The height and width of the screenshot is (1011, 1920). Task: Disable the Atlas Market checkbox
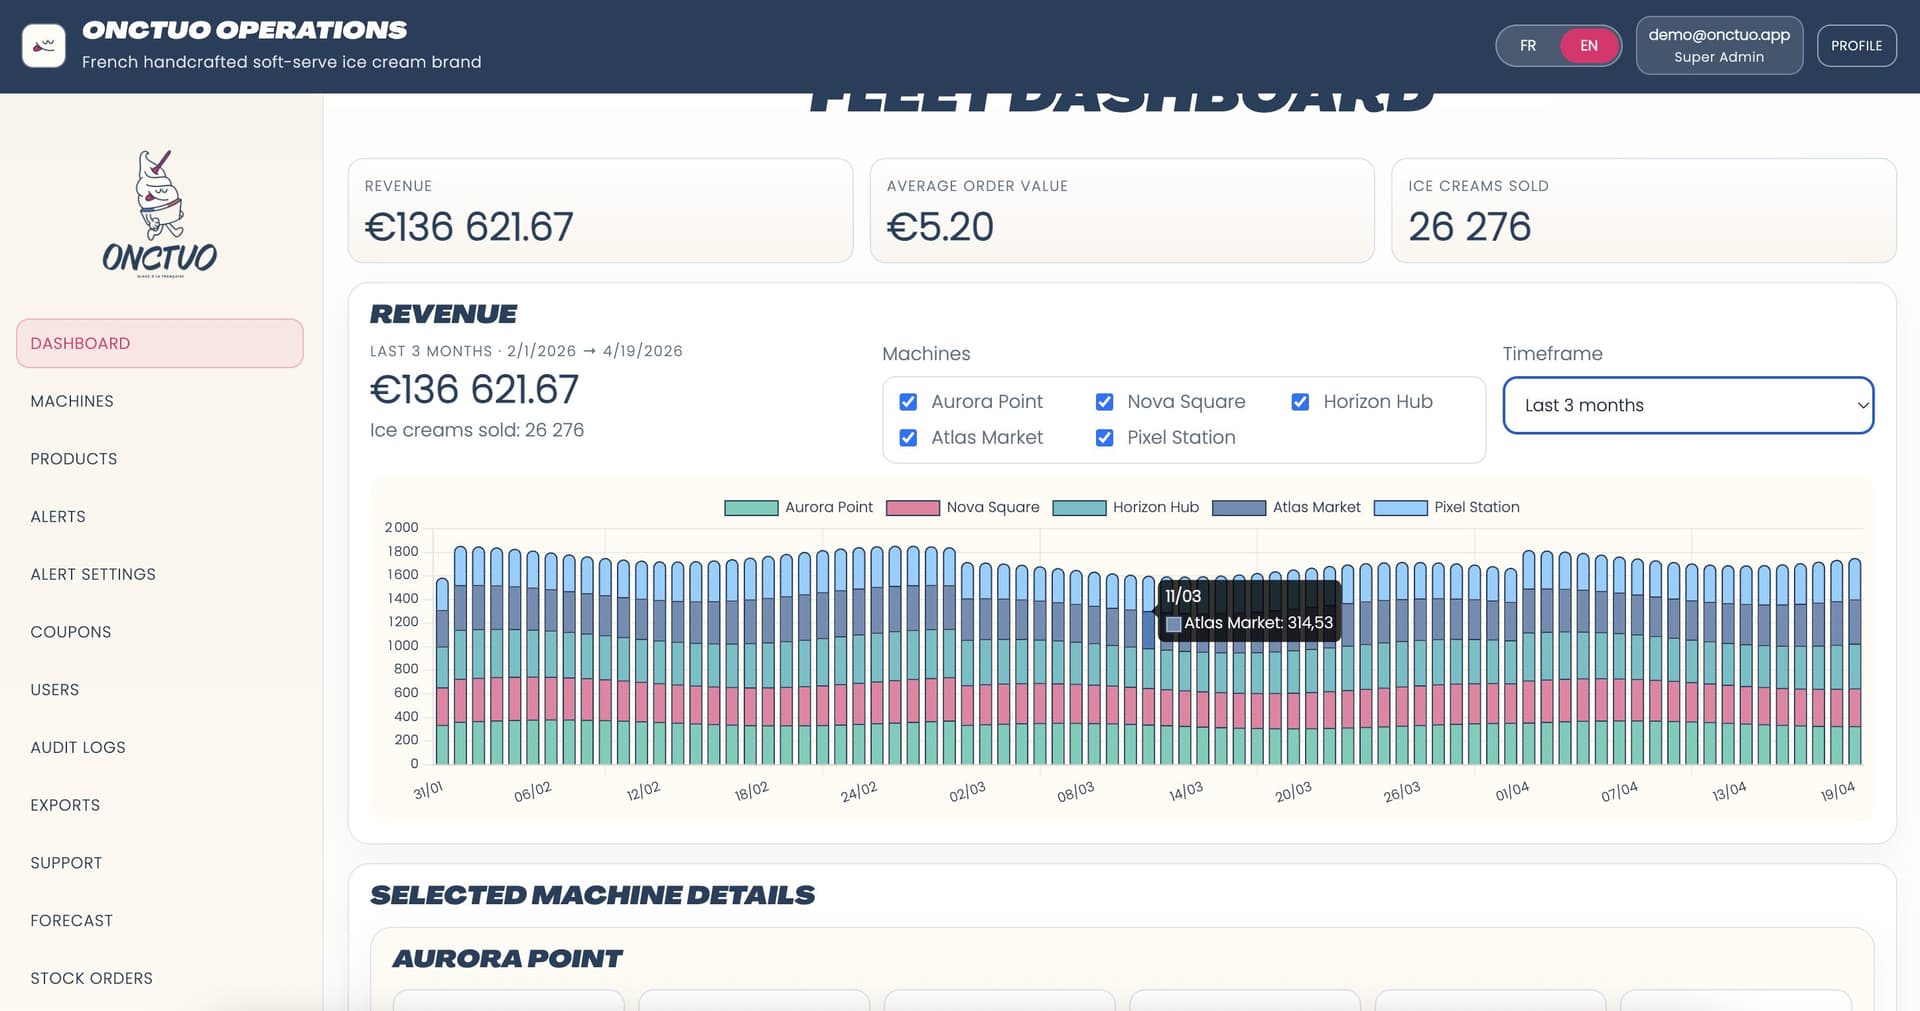[908, 438]
